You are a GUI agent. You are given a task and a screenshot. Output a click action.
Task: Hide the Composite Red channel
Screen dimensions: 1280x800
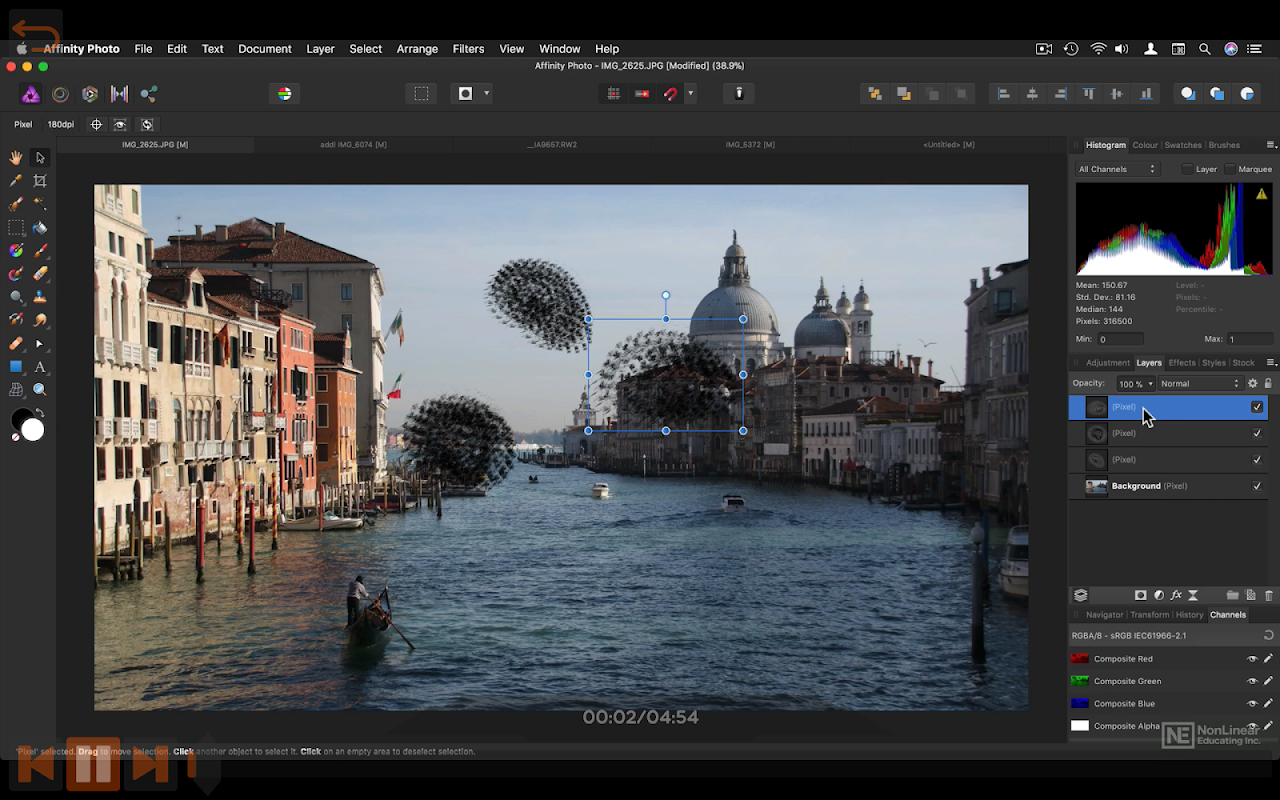pos(1251,659)
